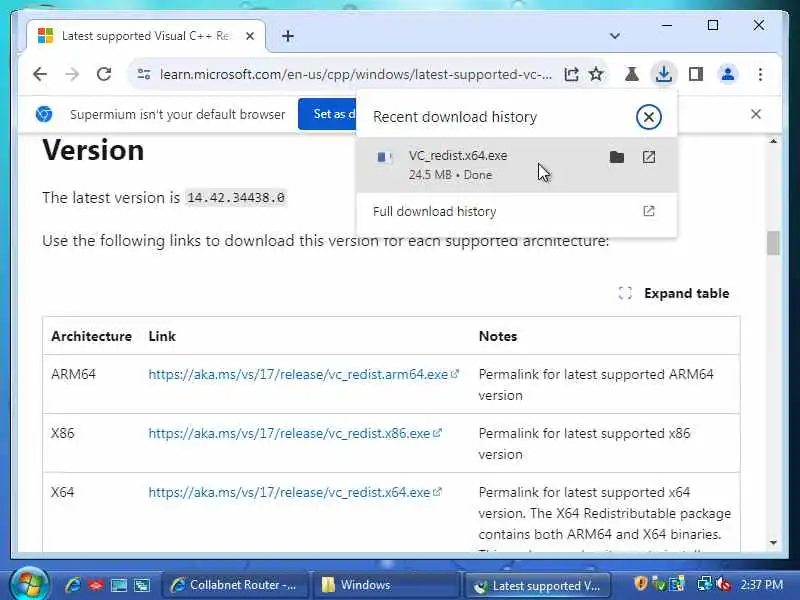The image size is (800, 600).
Task: Click the security shield tray icon
Action: 640,583
